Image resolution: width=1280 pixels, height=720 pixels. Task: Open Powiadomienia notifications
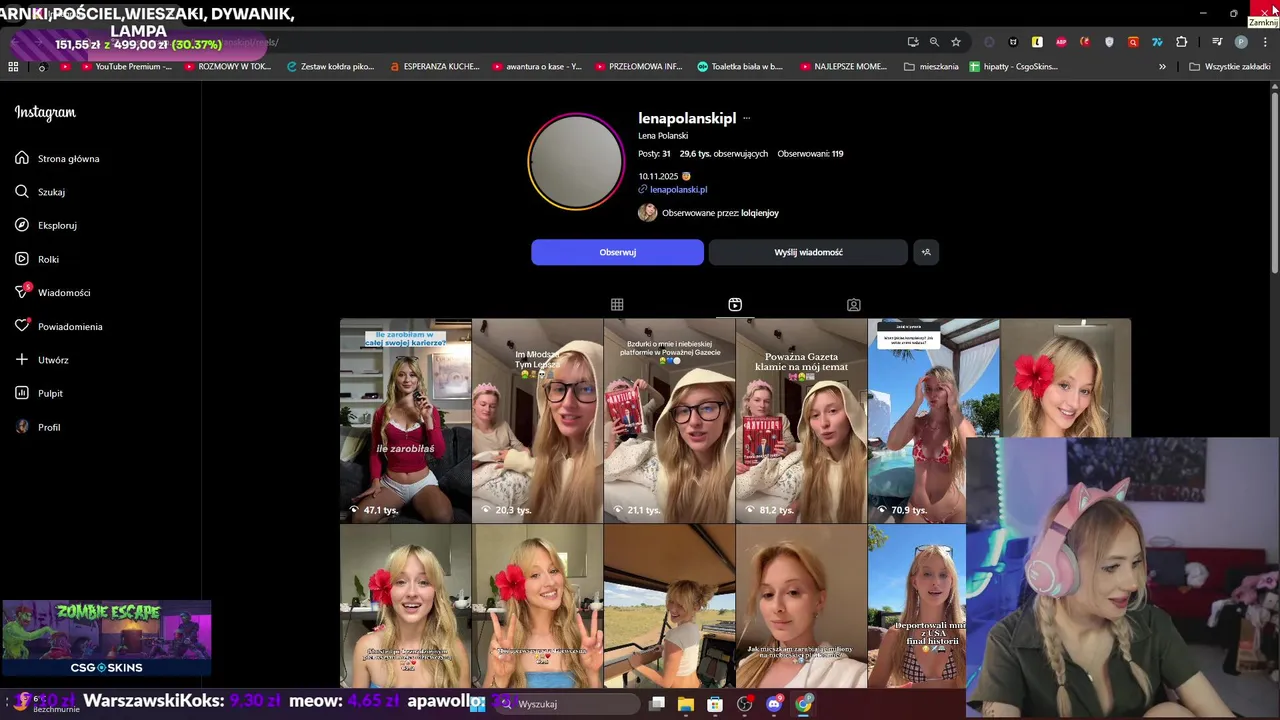pyautogui.click(x=59, y=326)
